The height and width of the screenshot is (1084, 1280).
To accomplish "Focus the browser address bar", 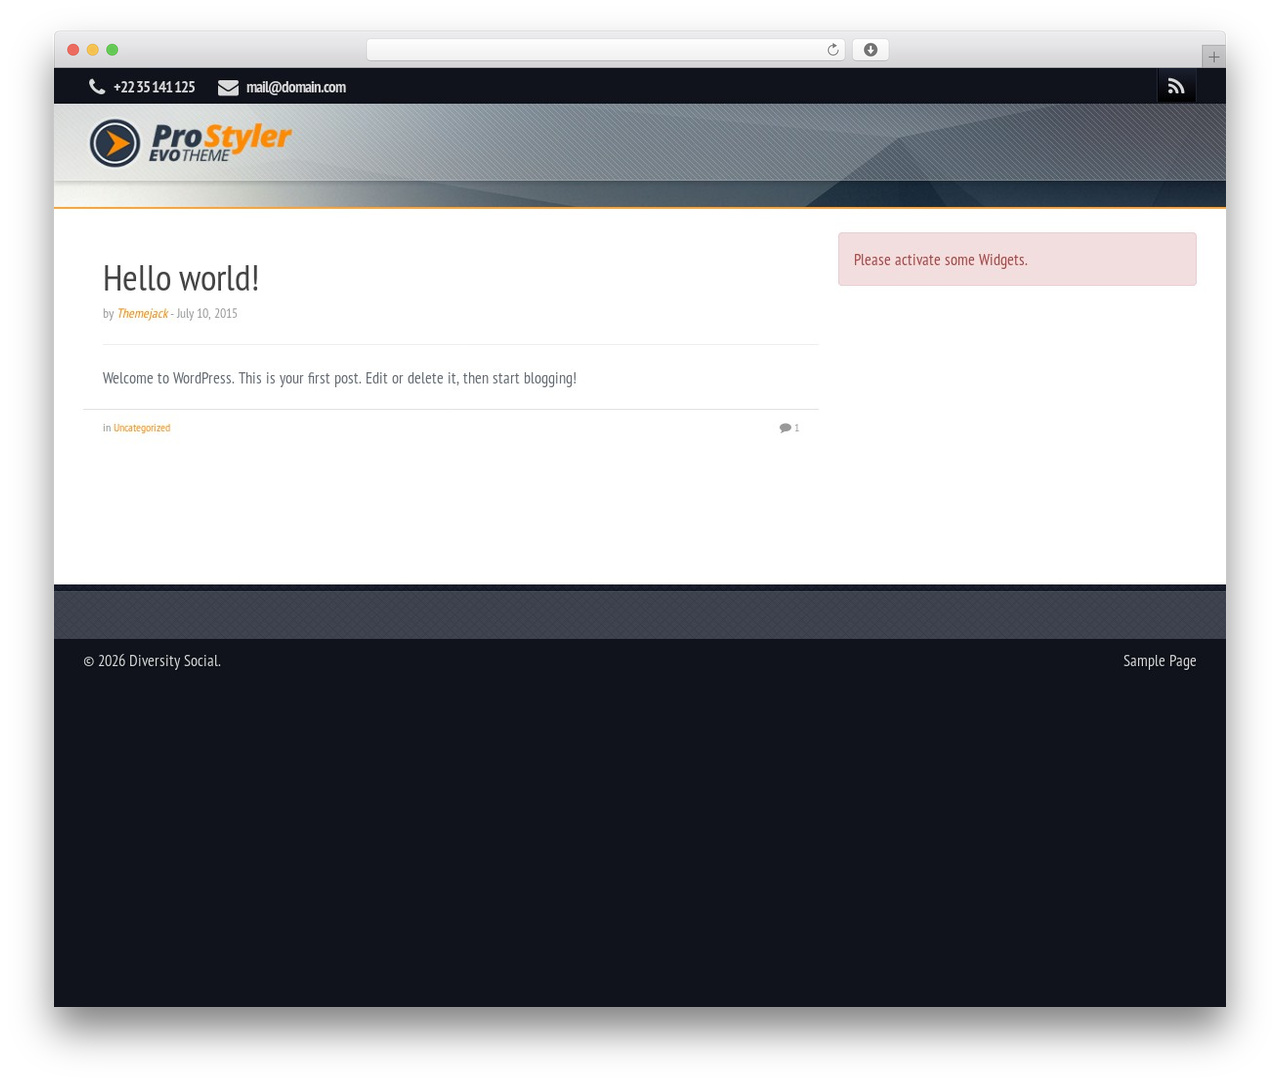I will (x=605, y=50).
